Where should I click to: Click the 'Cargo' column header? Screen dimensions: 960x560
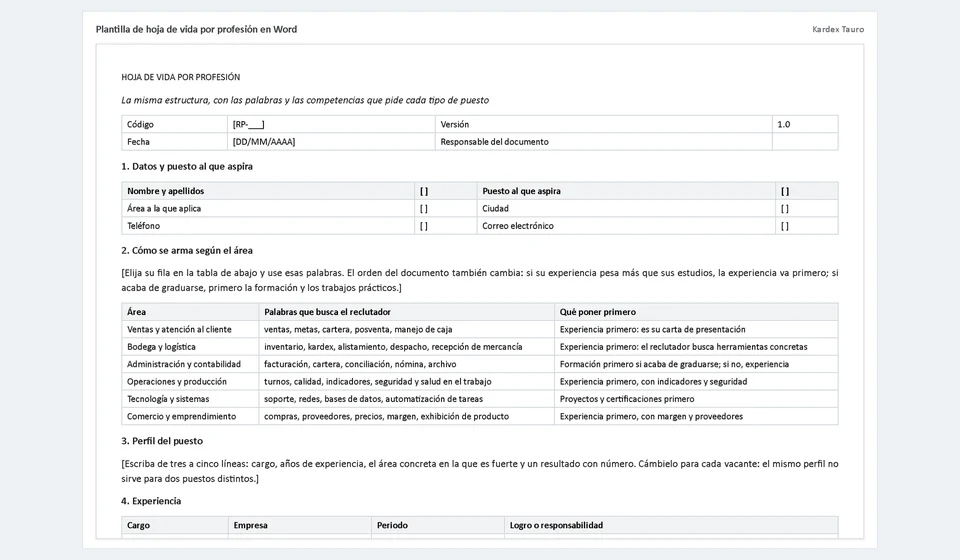pos(175,525)
